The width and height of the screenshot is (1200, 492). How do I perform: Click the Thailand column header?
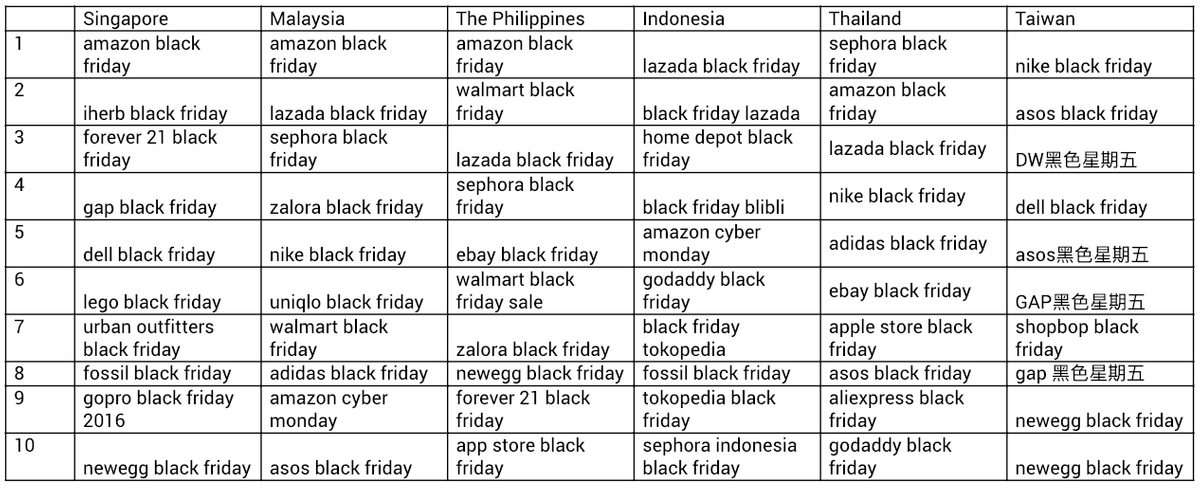[x=916, y=19]
